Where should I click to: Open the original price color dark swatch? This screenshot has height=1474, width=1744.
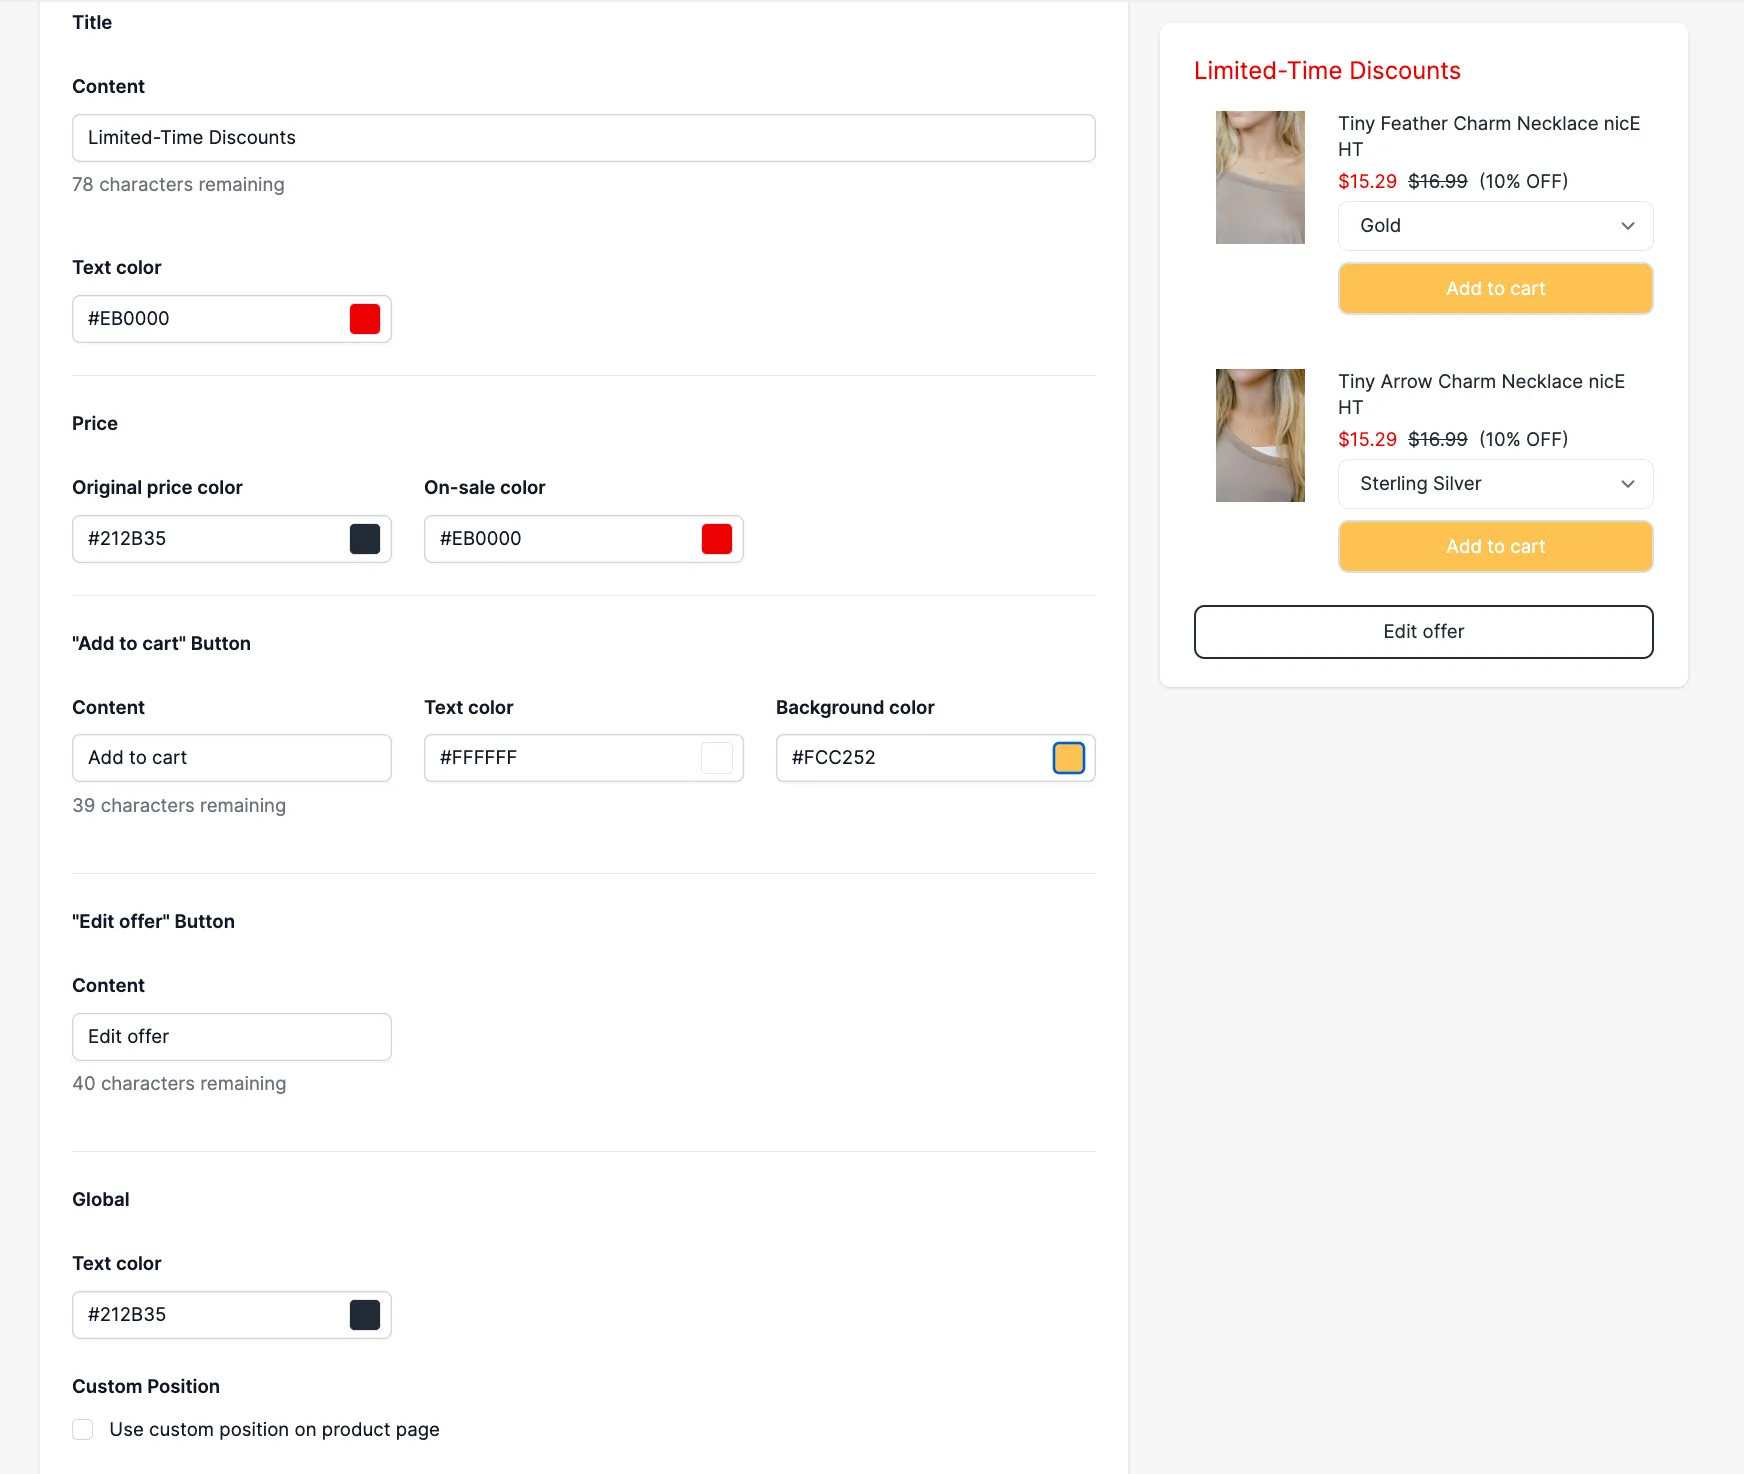(365, 539)
